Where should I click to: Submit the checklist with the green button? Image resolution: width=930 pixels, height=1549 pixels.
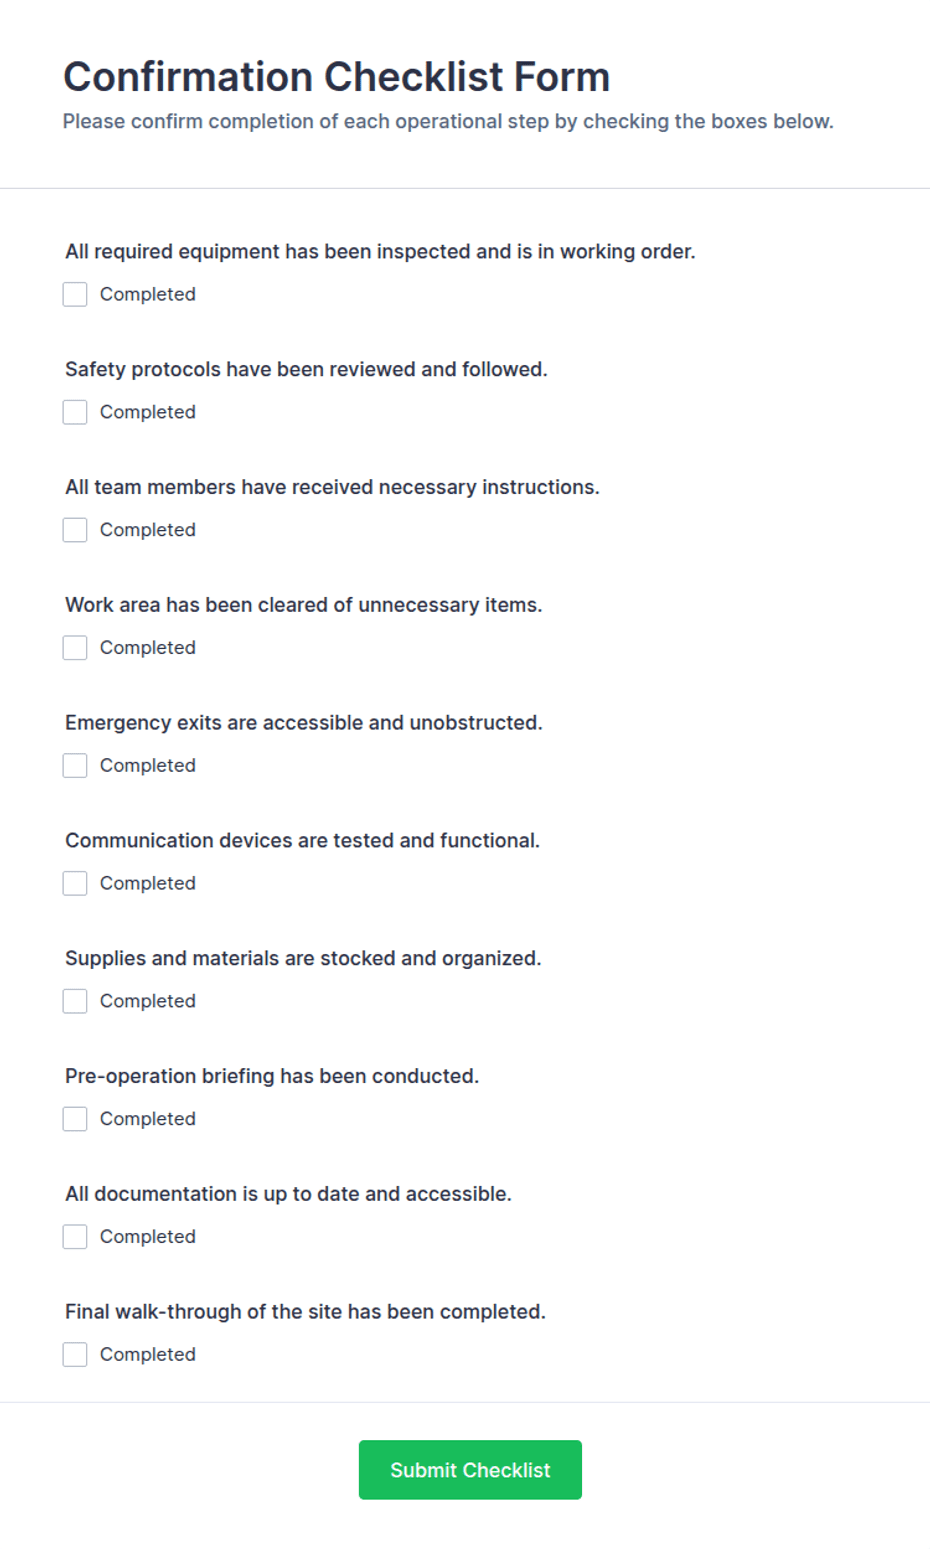pyautogui.click(x=470, y=1470)
